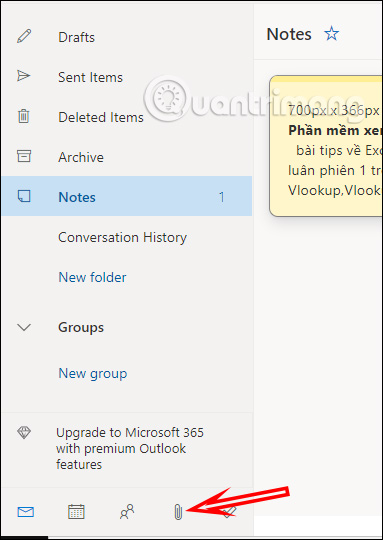Select the Notes folder
383x540 pixels.
point(126,196)
